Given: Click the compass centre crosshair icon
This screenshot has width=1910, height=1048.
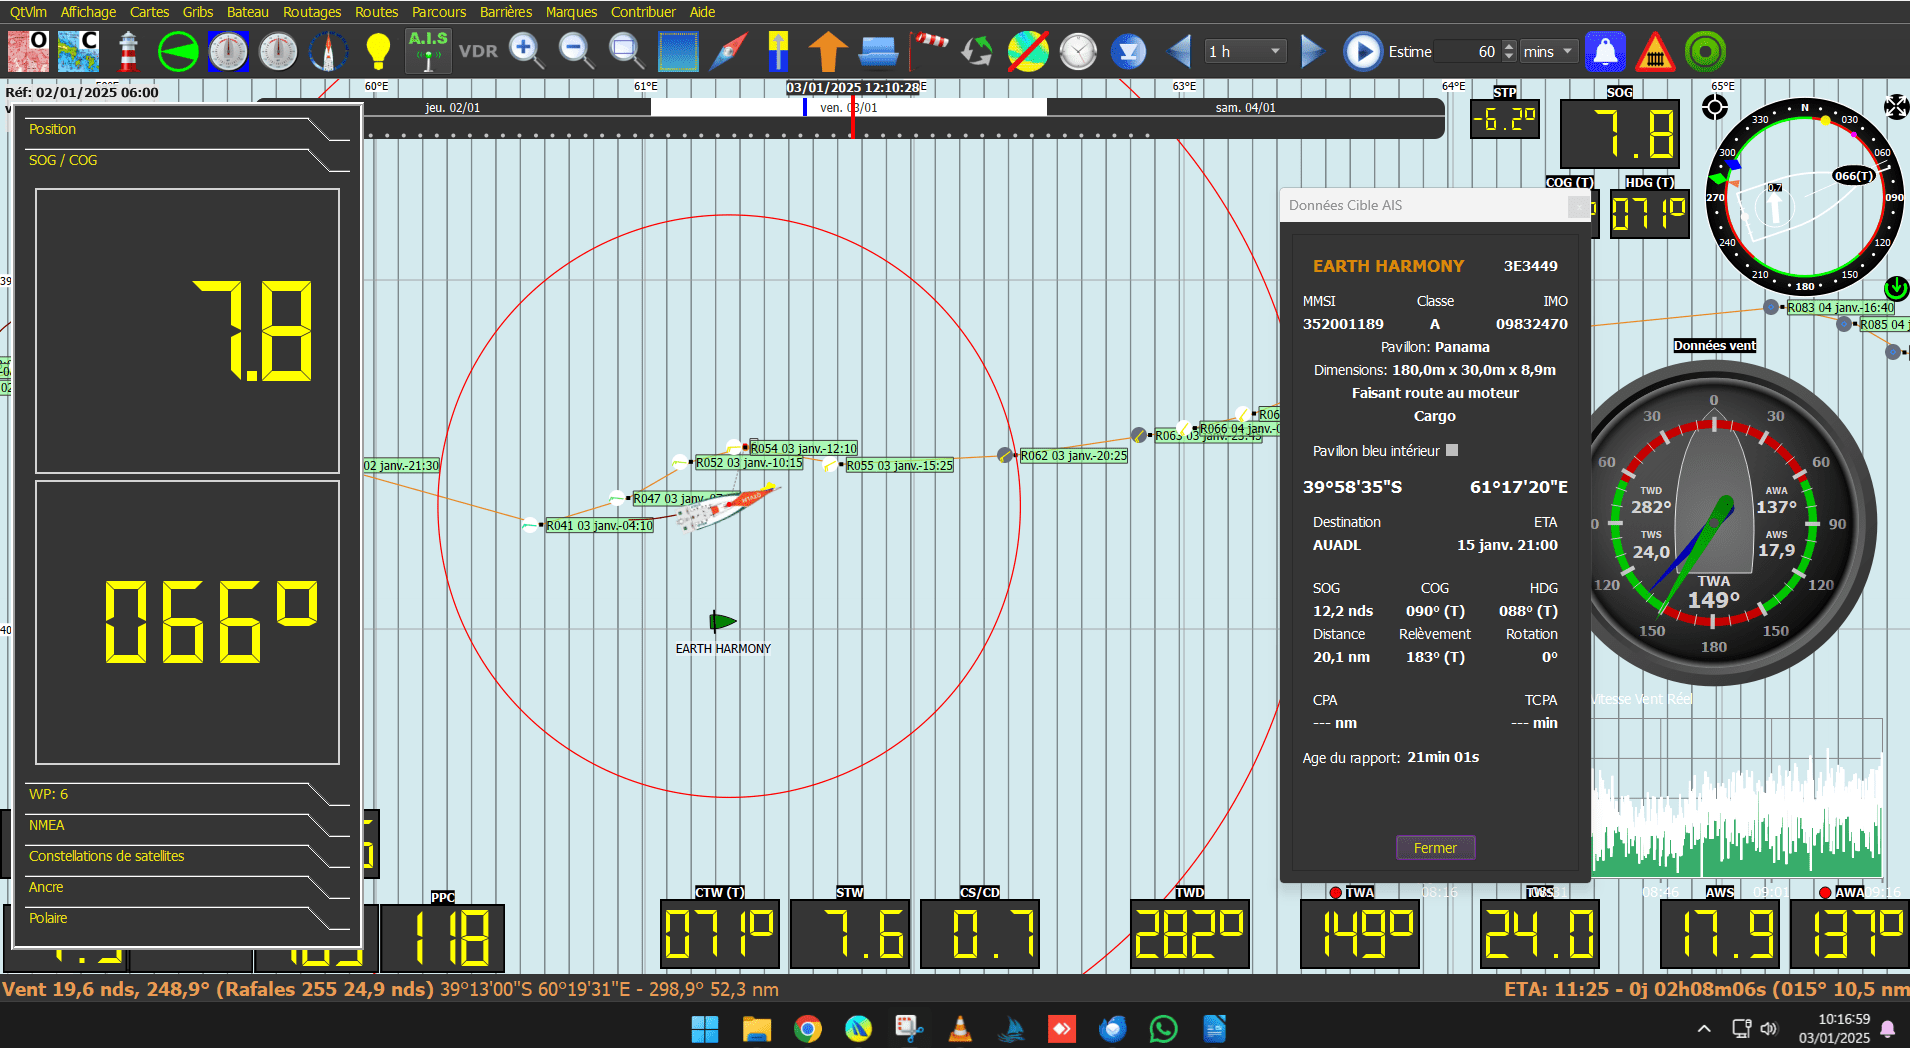Looking at the screenshot, I should [1715, 107].
